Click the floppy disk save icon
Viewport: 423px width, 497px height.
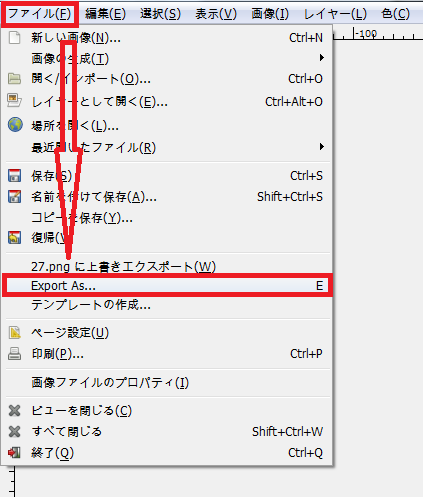tap(14, 176)
